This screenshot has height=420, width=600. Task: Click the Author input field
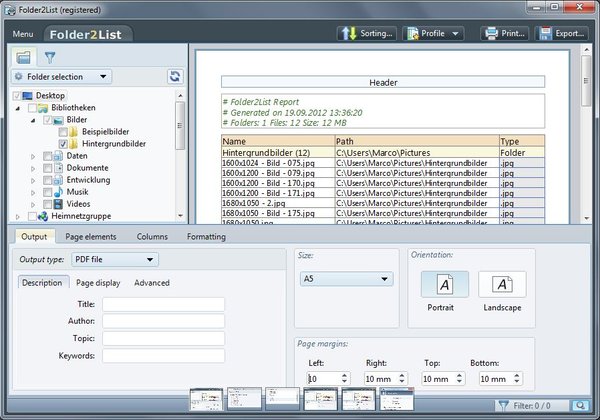tap(163, 321)
